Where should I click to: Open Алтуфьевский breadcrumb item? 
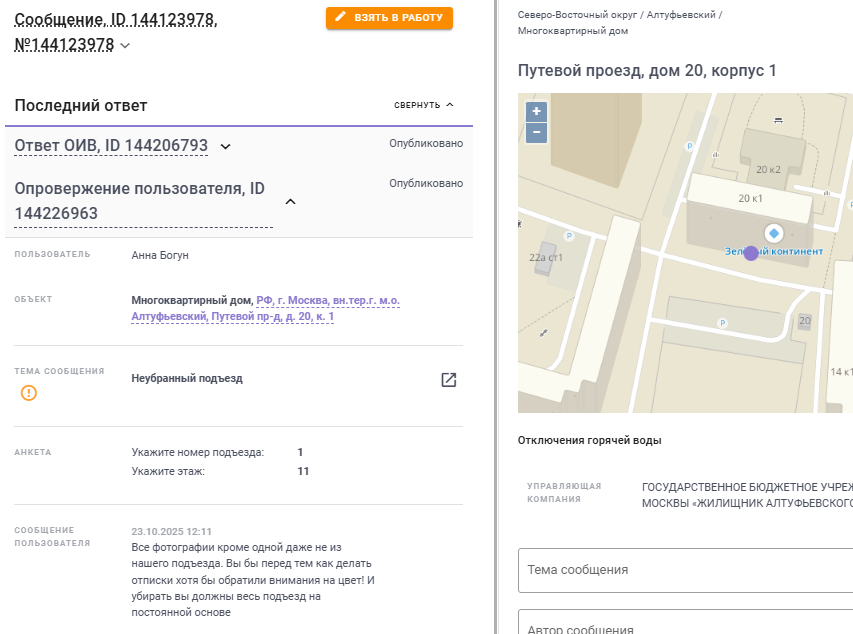click(681, 15)
